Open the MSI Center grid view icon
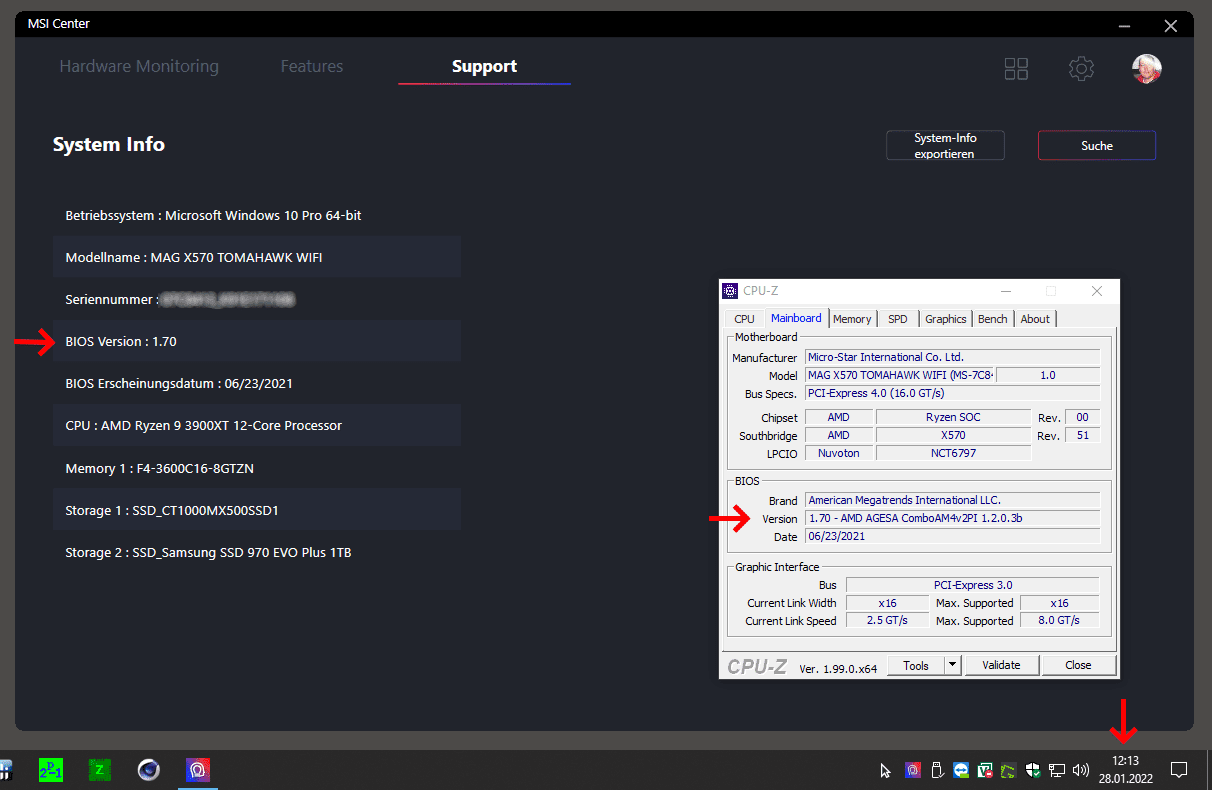This screenshot has width=1212, height=790. point(1016,68)
